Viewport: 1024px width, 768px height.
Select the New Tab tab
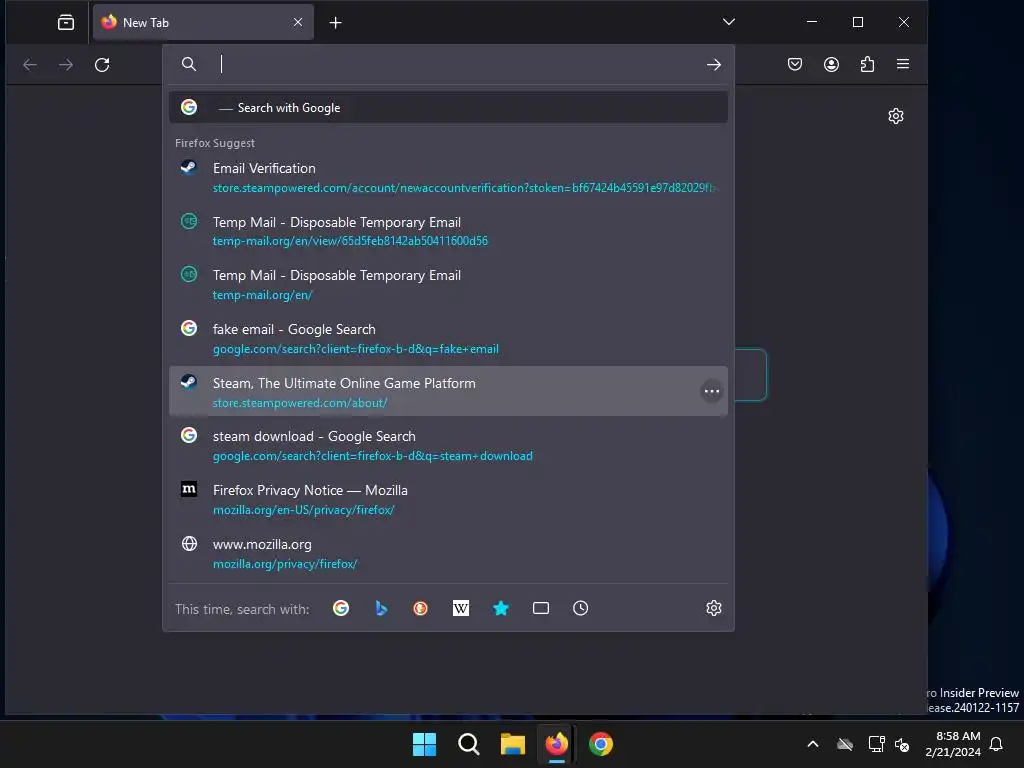tap(203, 23)
